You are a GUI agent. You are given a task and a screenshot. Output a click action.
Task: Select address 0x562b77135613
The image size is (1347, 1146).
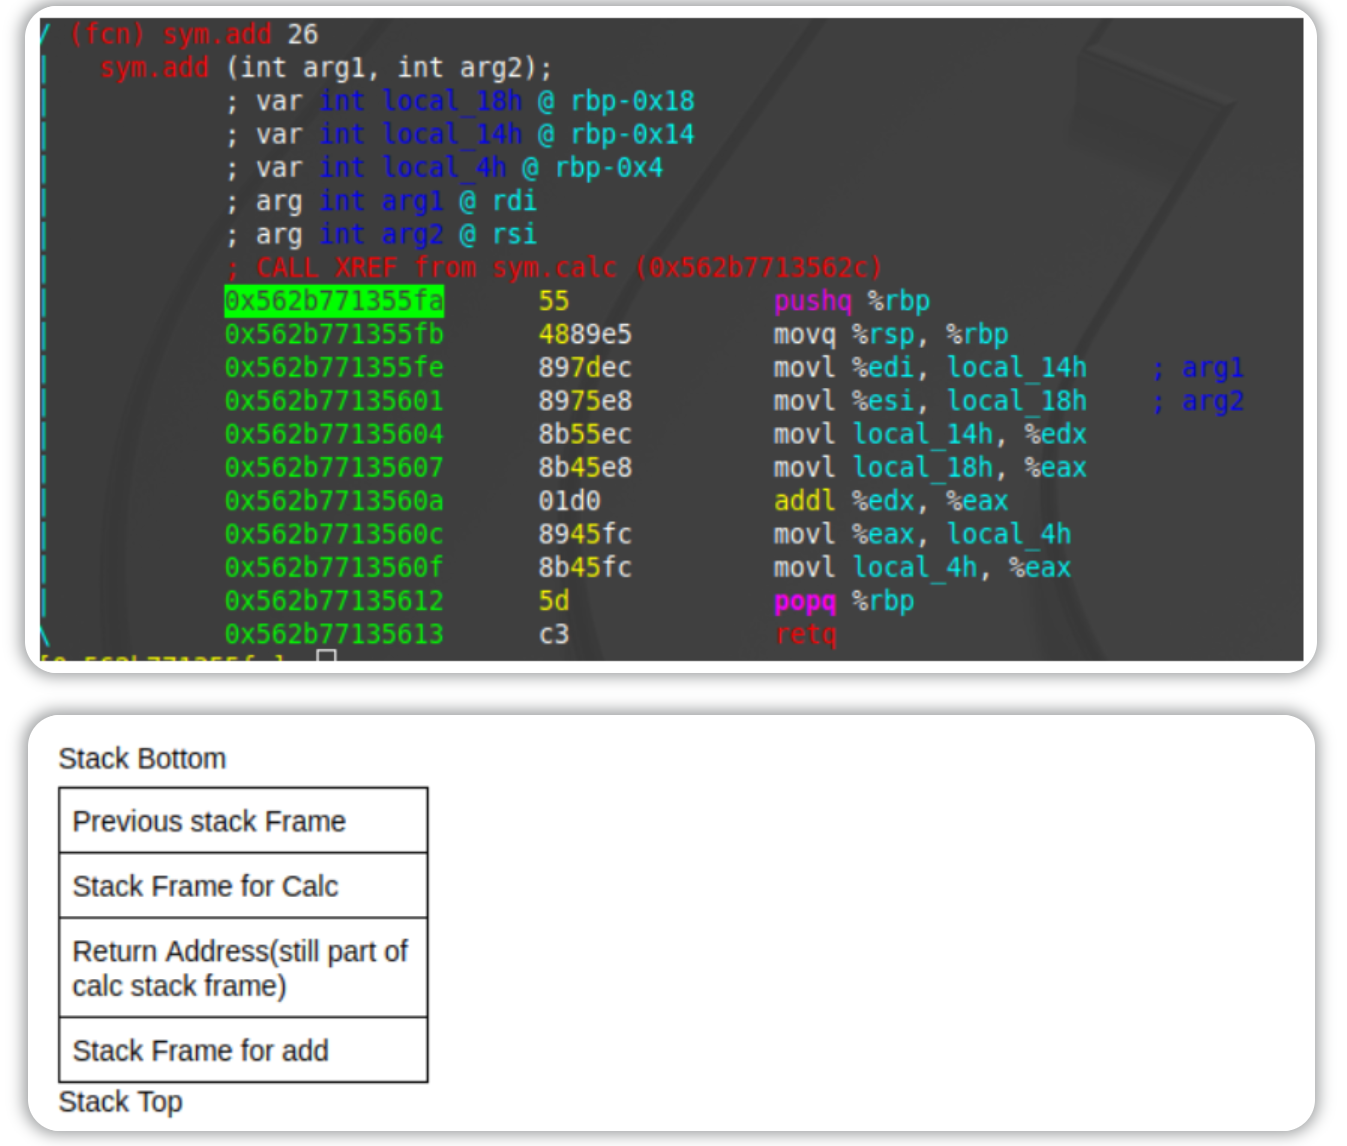334,634
